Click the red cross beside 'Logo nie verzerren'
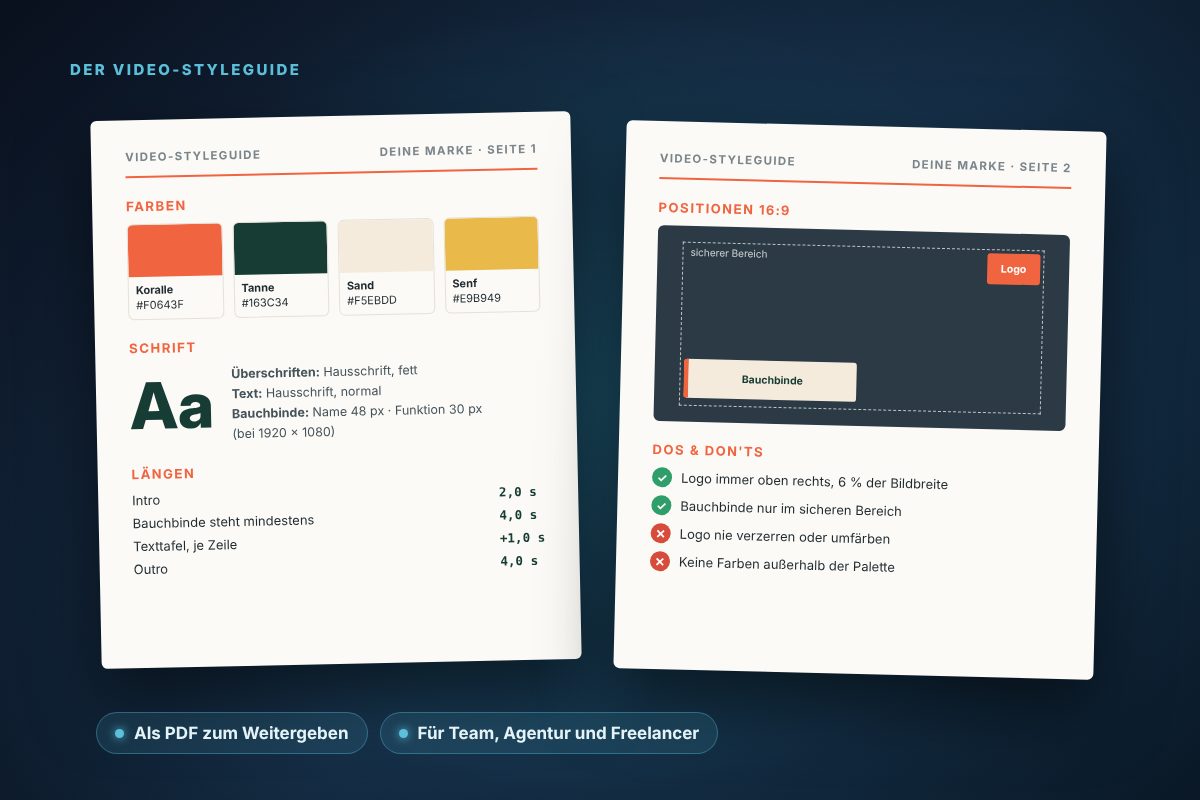The image size is (1200, 800). pyautogui.click(x=660, y=533)
